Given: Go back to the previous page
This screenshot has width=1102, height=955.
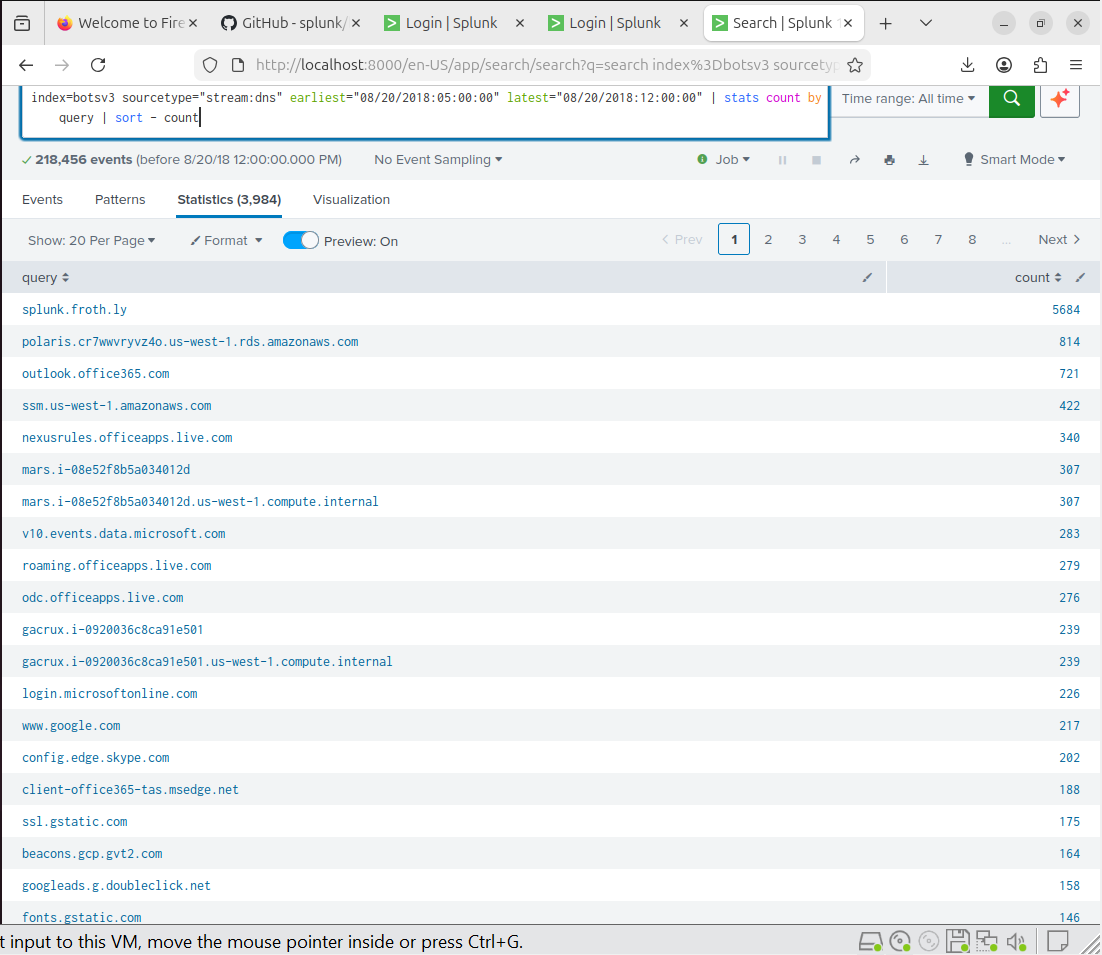Looking at the screenshot, I should pyautogui.click(x=27, y=65).
